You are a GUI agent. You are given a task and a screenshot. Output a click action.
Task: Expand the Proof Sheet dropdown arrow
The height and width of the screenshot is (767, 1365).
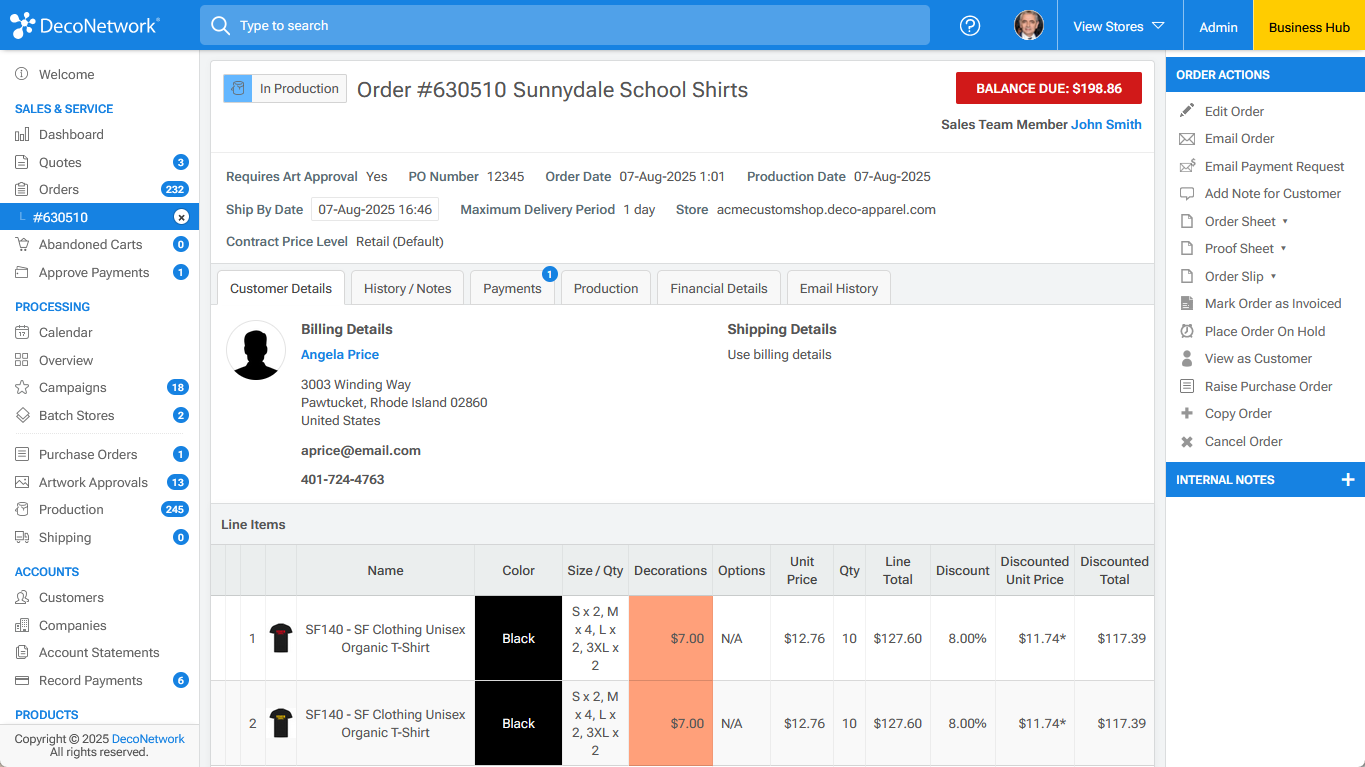[1284, 249]
